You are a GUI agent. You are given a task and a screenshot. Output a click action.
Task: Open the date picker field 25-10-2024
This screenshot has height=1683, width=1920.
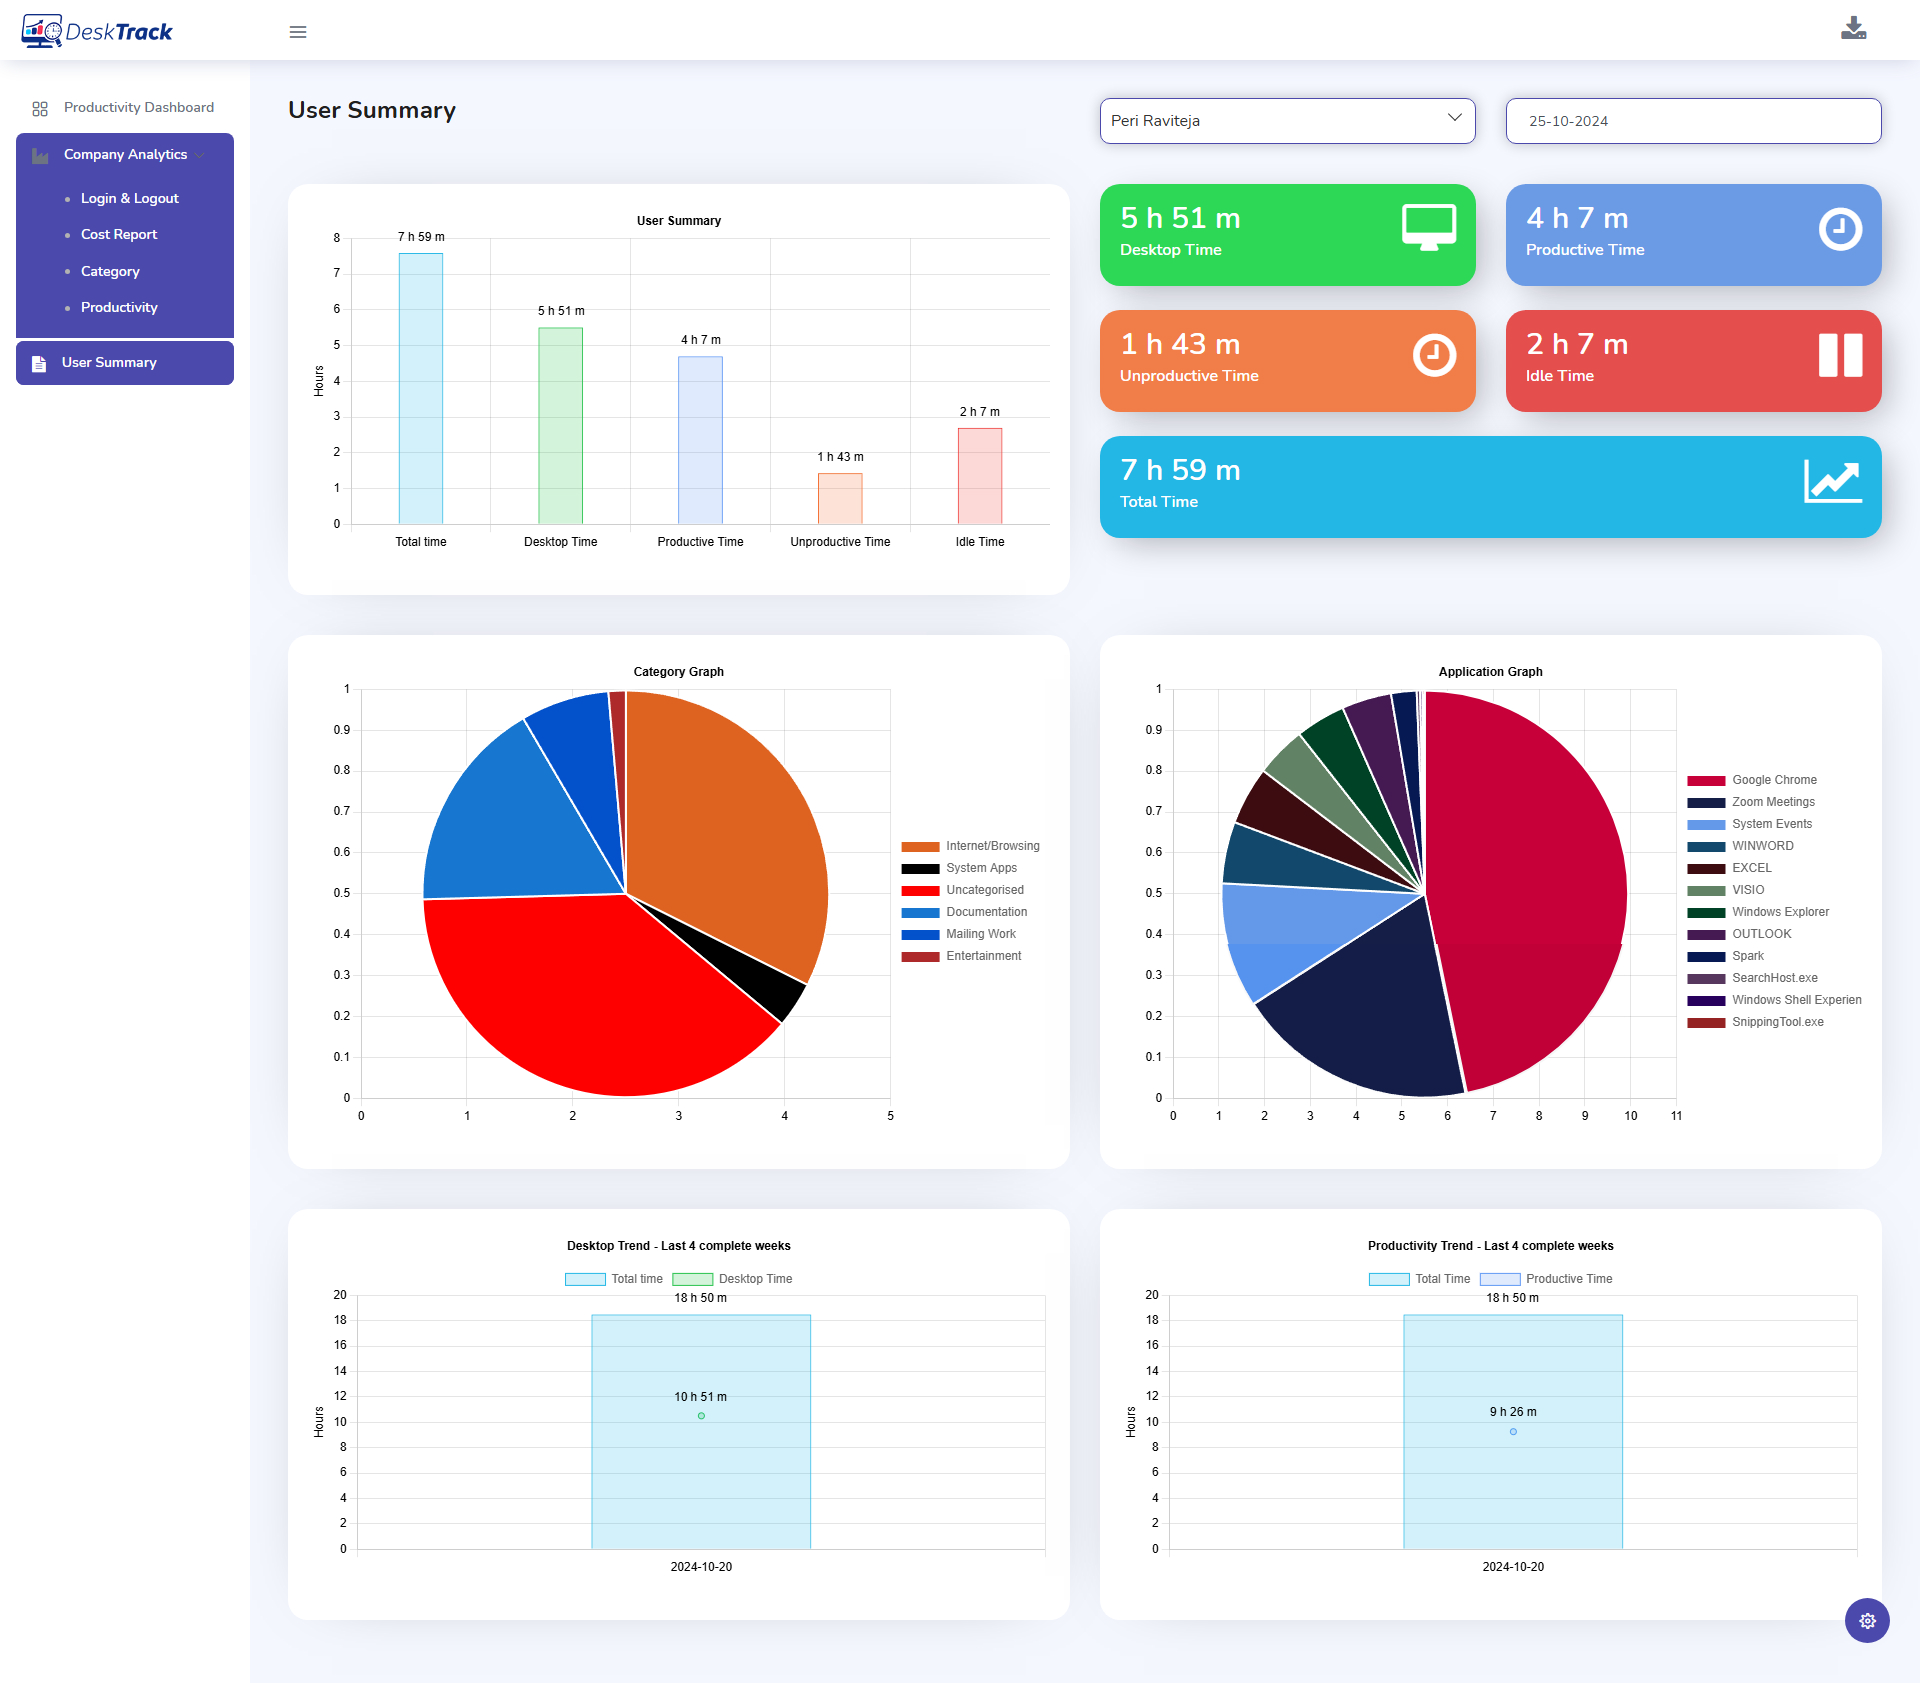tap(1693, 119)
